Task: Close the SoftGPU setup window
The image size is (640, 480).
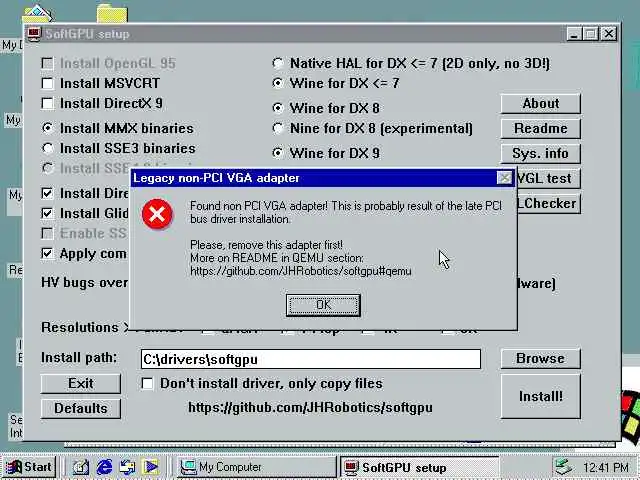Action: pos(609,33)
